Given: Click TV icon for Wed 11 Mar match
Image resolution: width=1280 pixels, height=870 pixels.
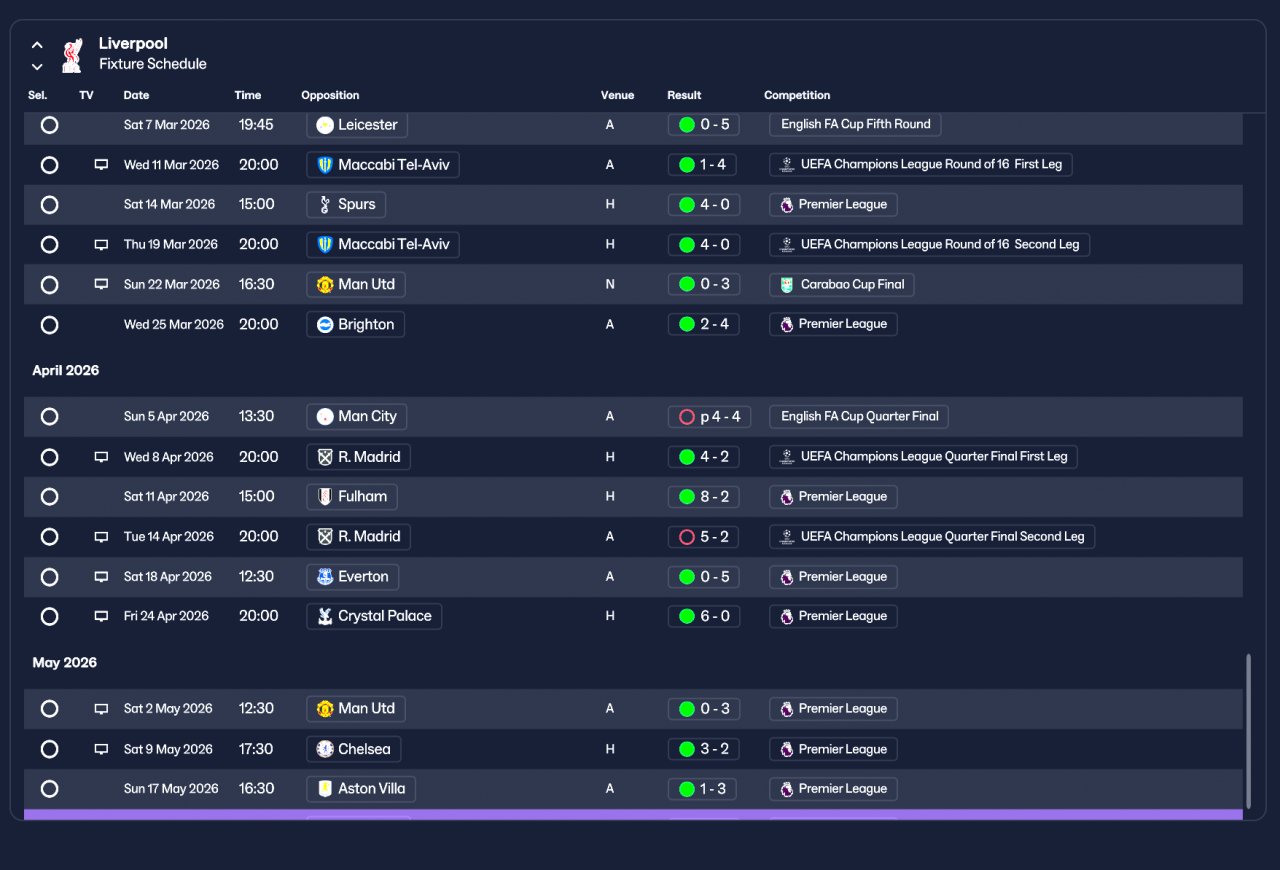Looking at the screenshot, I should pos(101,165).
